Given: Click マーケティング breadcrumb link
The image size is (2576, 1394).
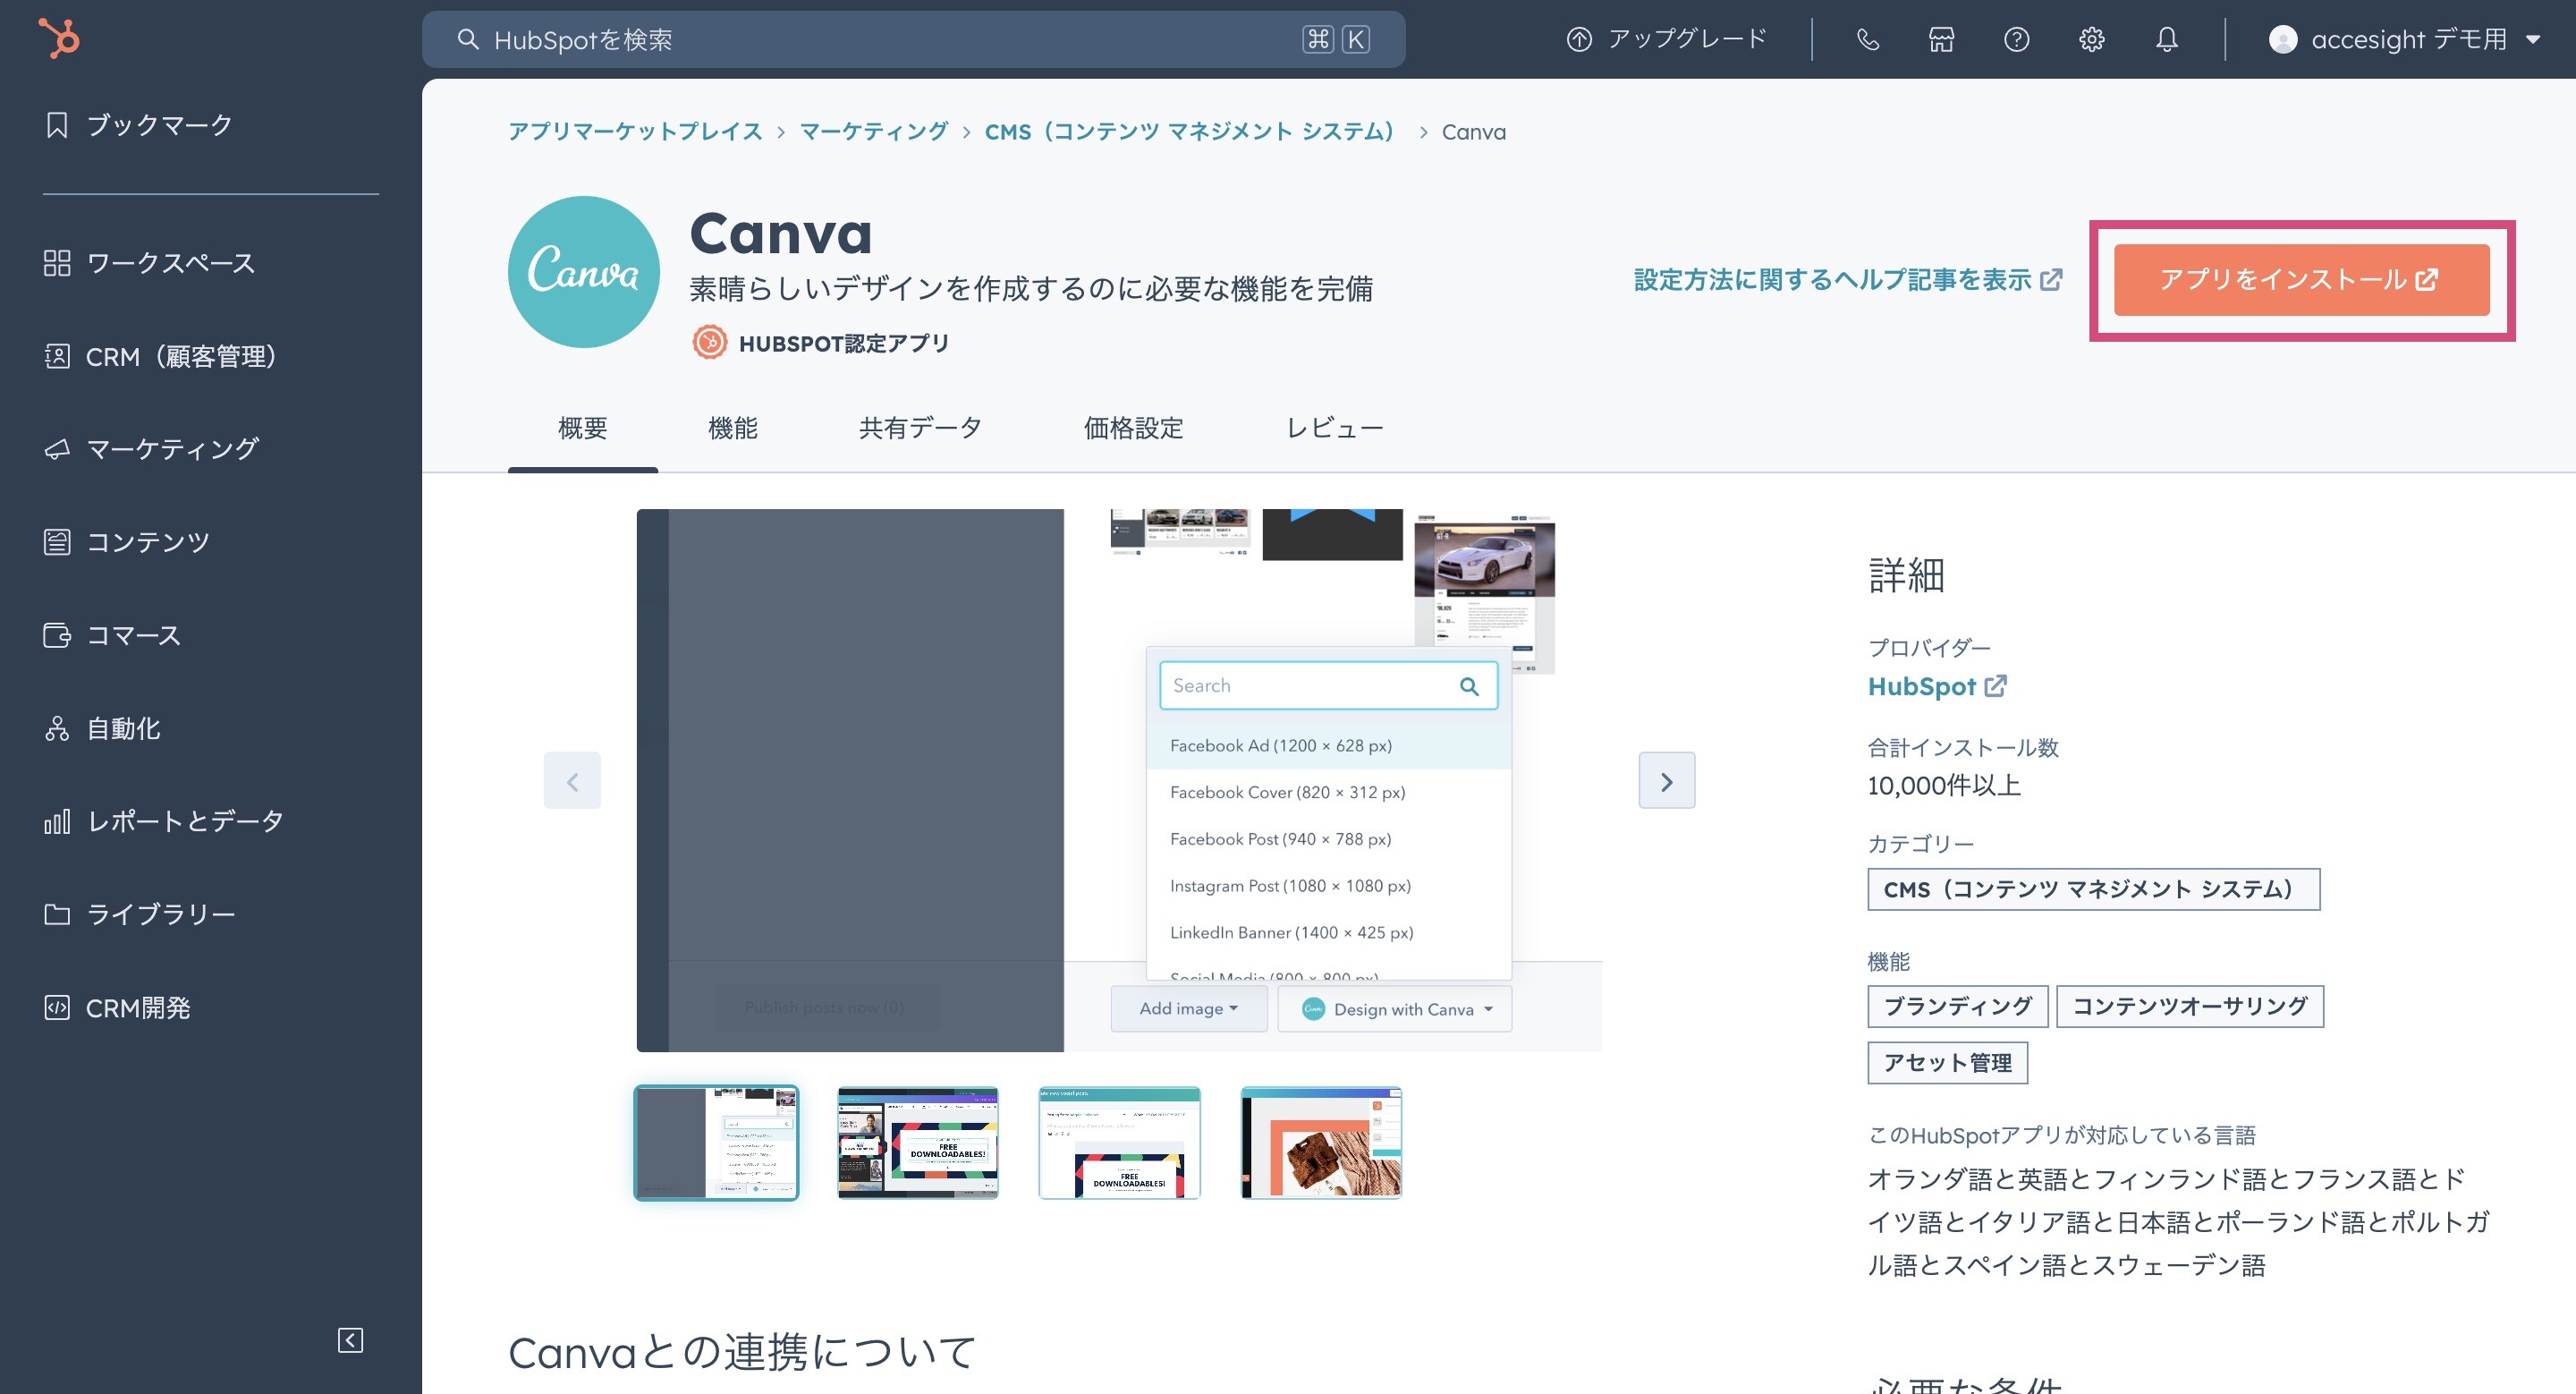Looking at the screenshot, I should (x=874, y=132).
